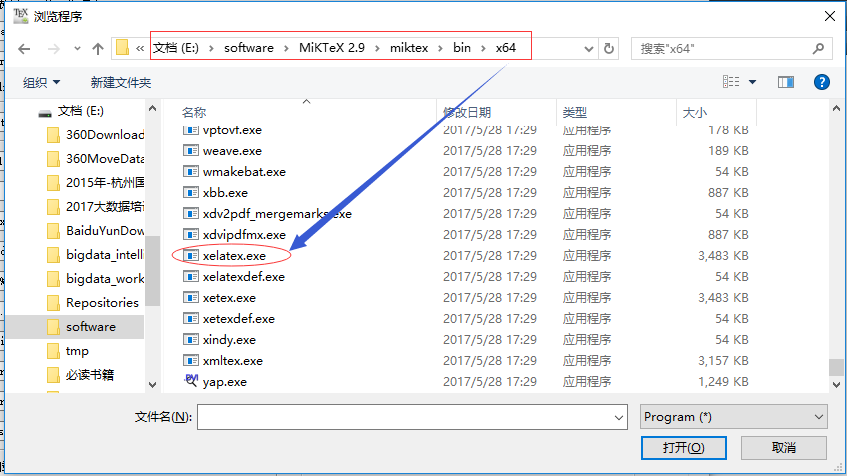Sort by 修改日期 column header

pos(467,112)
